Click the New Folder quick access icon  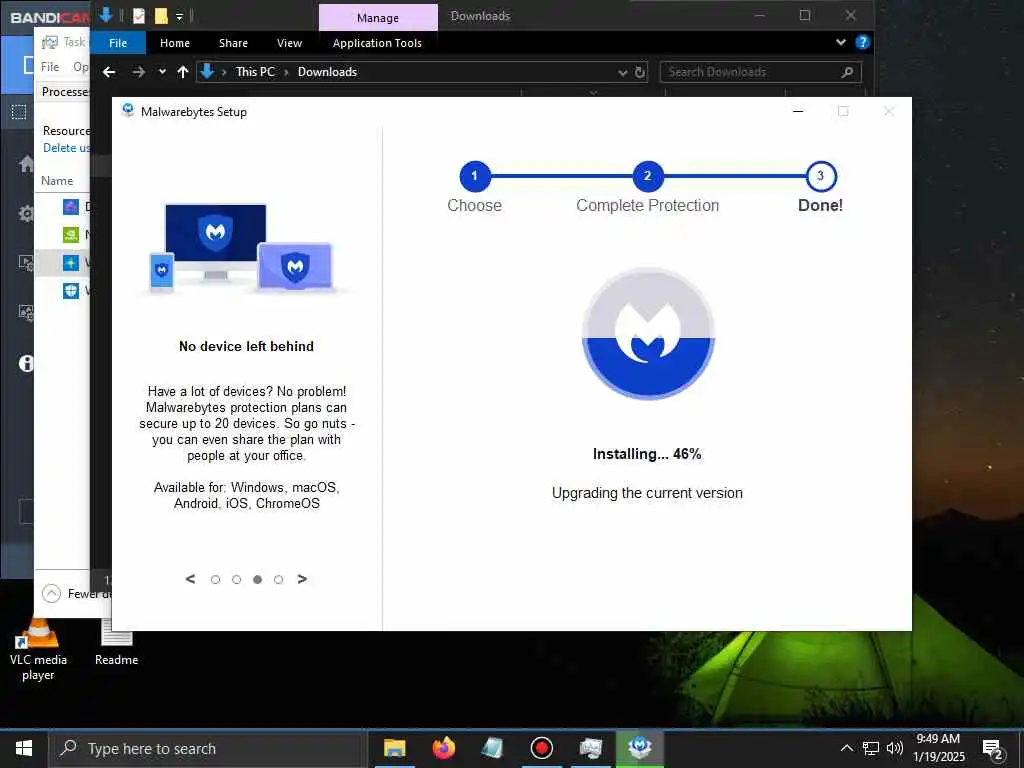point(161,16)
